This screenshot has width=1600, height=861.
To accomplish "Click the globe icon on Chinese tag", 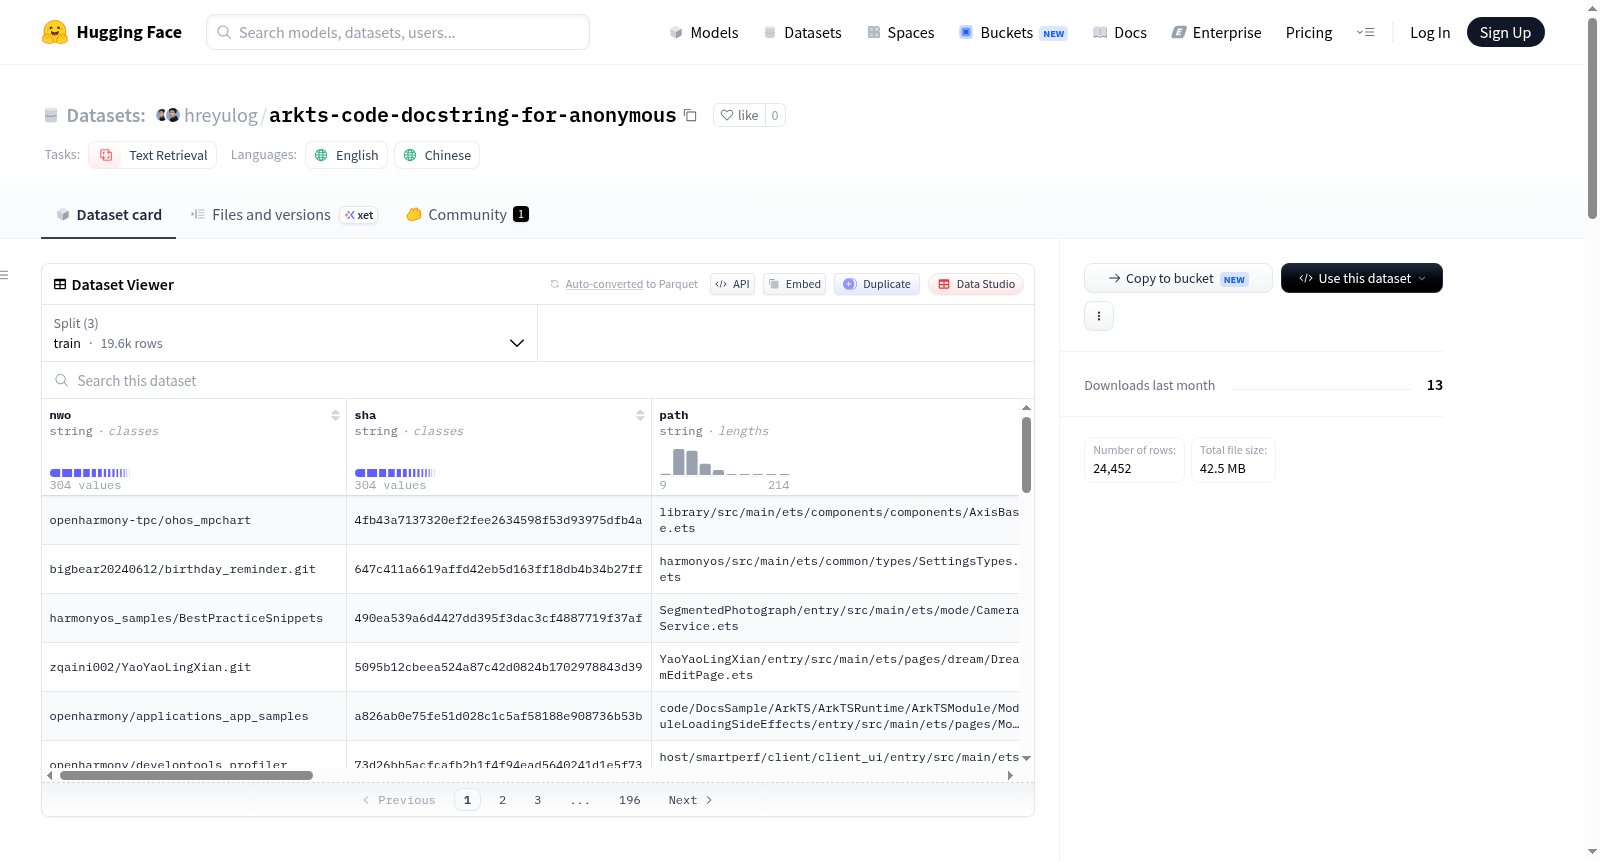I will tap(410, 155).
